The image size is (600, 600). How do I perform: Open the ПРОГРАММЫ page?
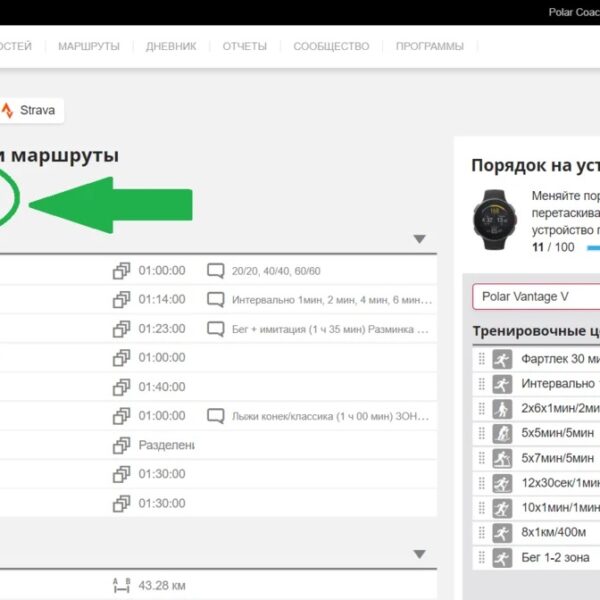pyautogui.click(x=429, y=46)
